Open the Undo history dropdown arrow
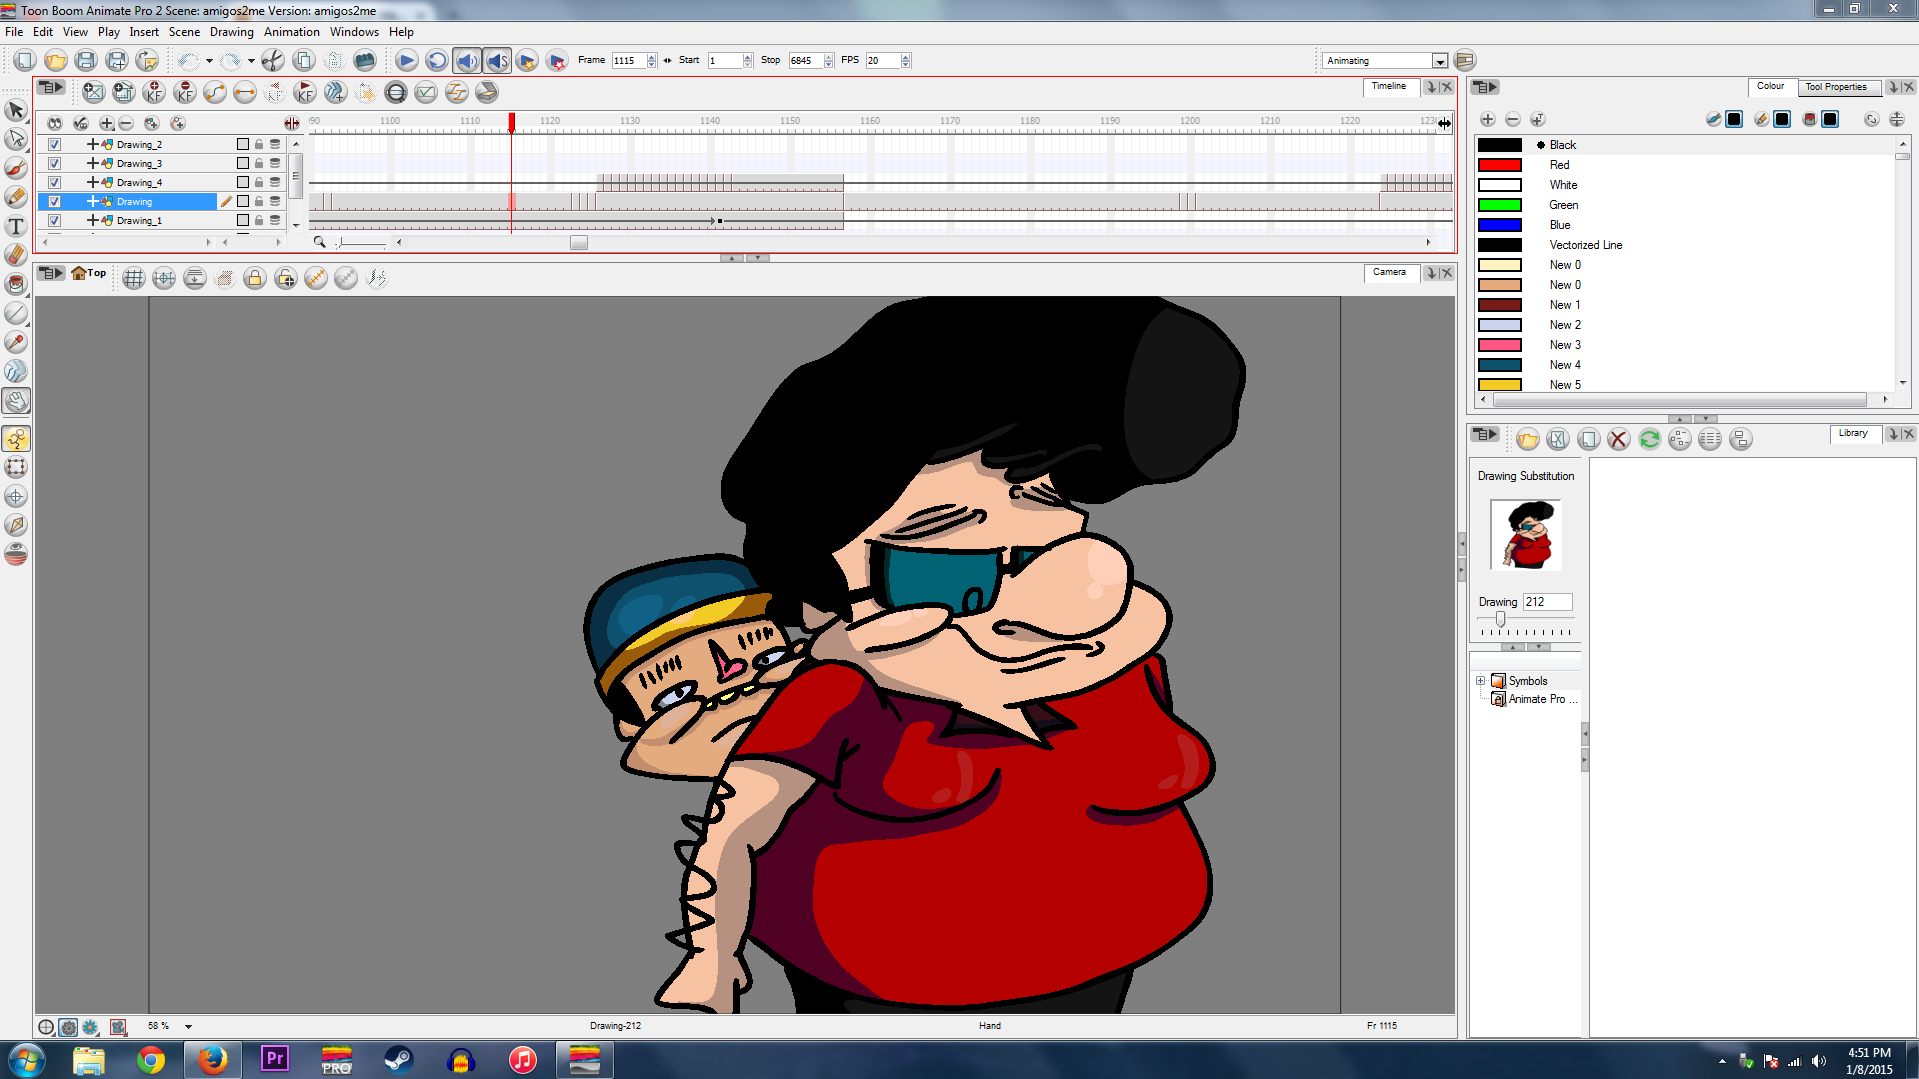Image resolution: width=1919 pixels, height=1079 pixels. tap(209, 61)
